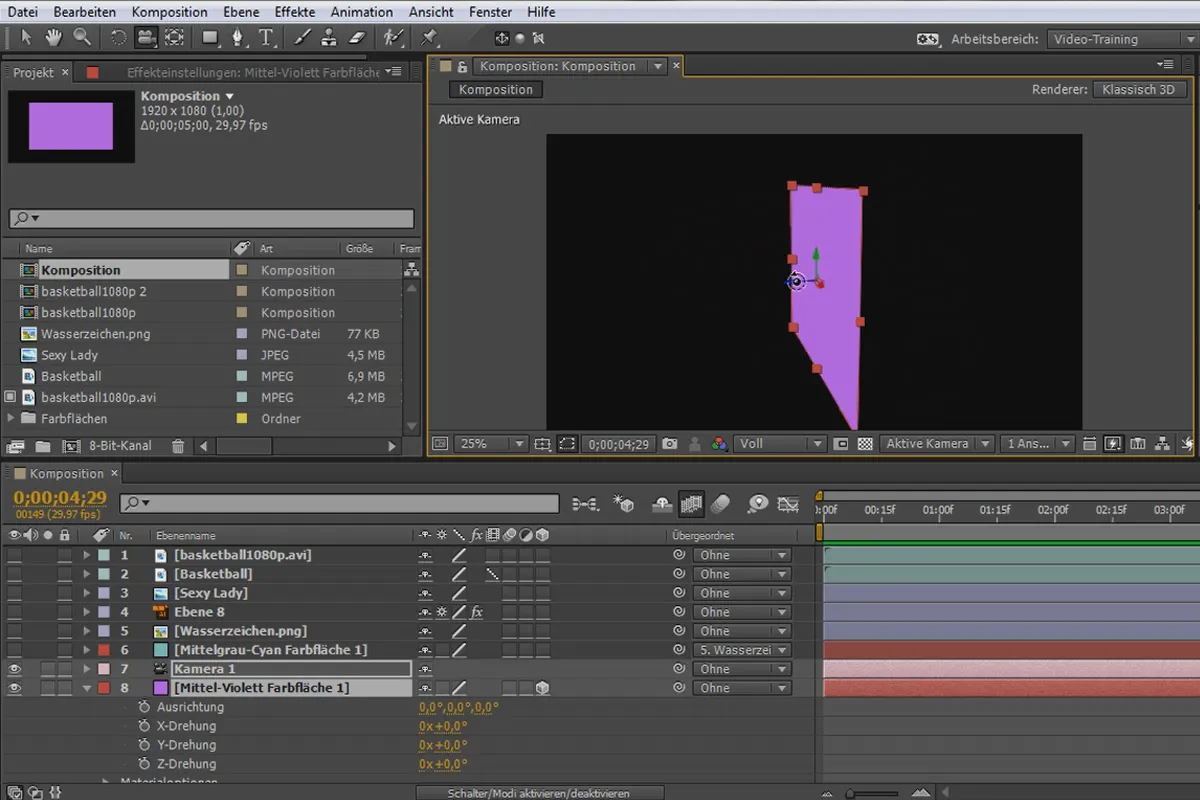Viewport: 1200px width, 800px height.
Task: Select the Clone Stamp tool
Action: point(329,38)
